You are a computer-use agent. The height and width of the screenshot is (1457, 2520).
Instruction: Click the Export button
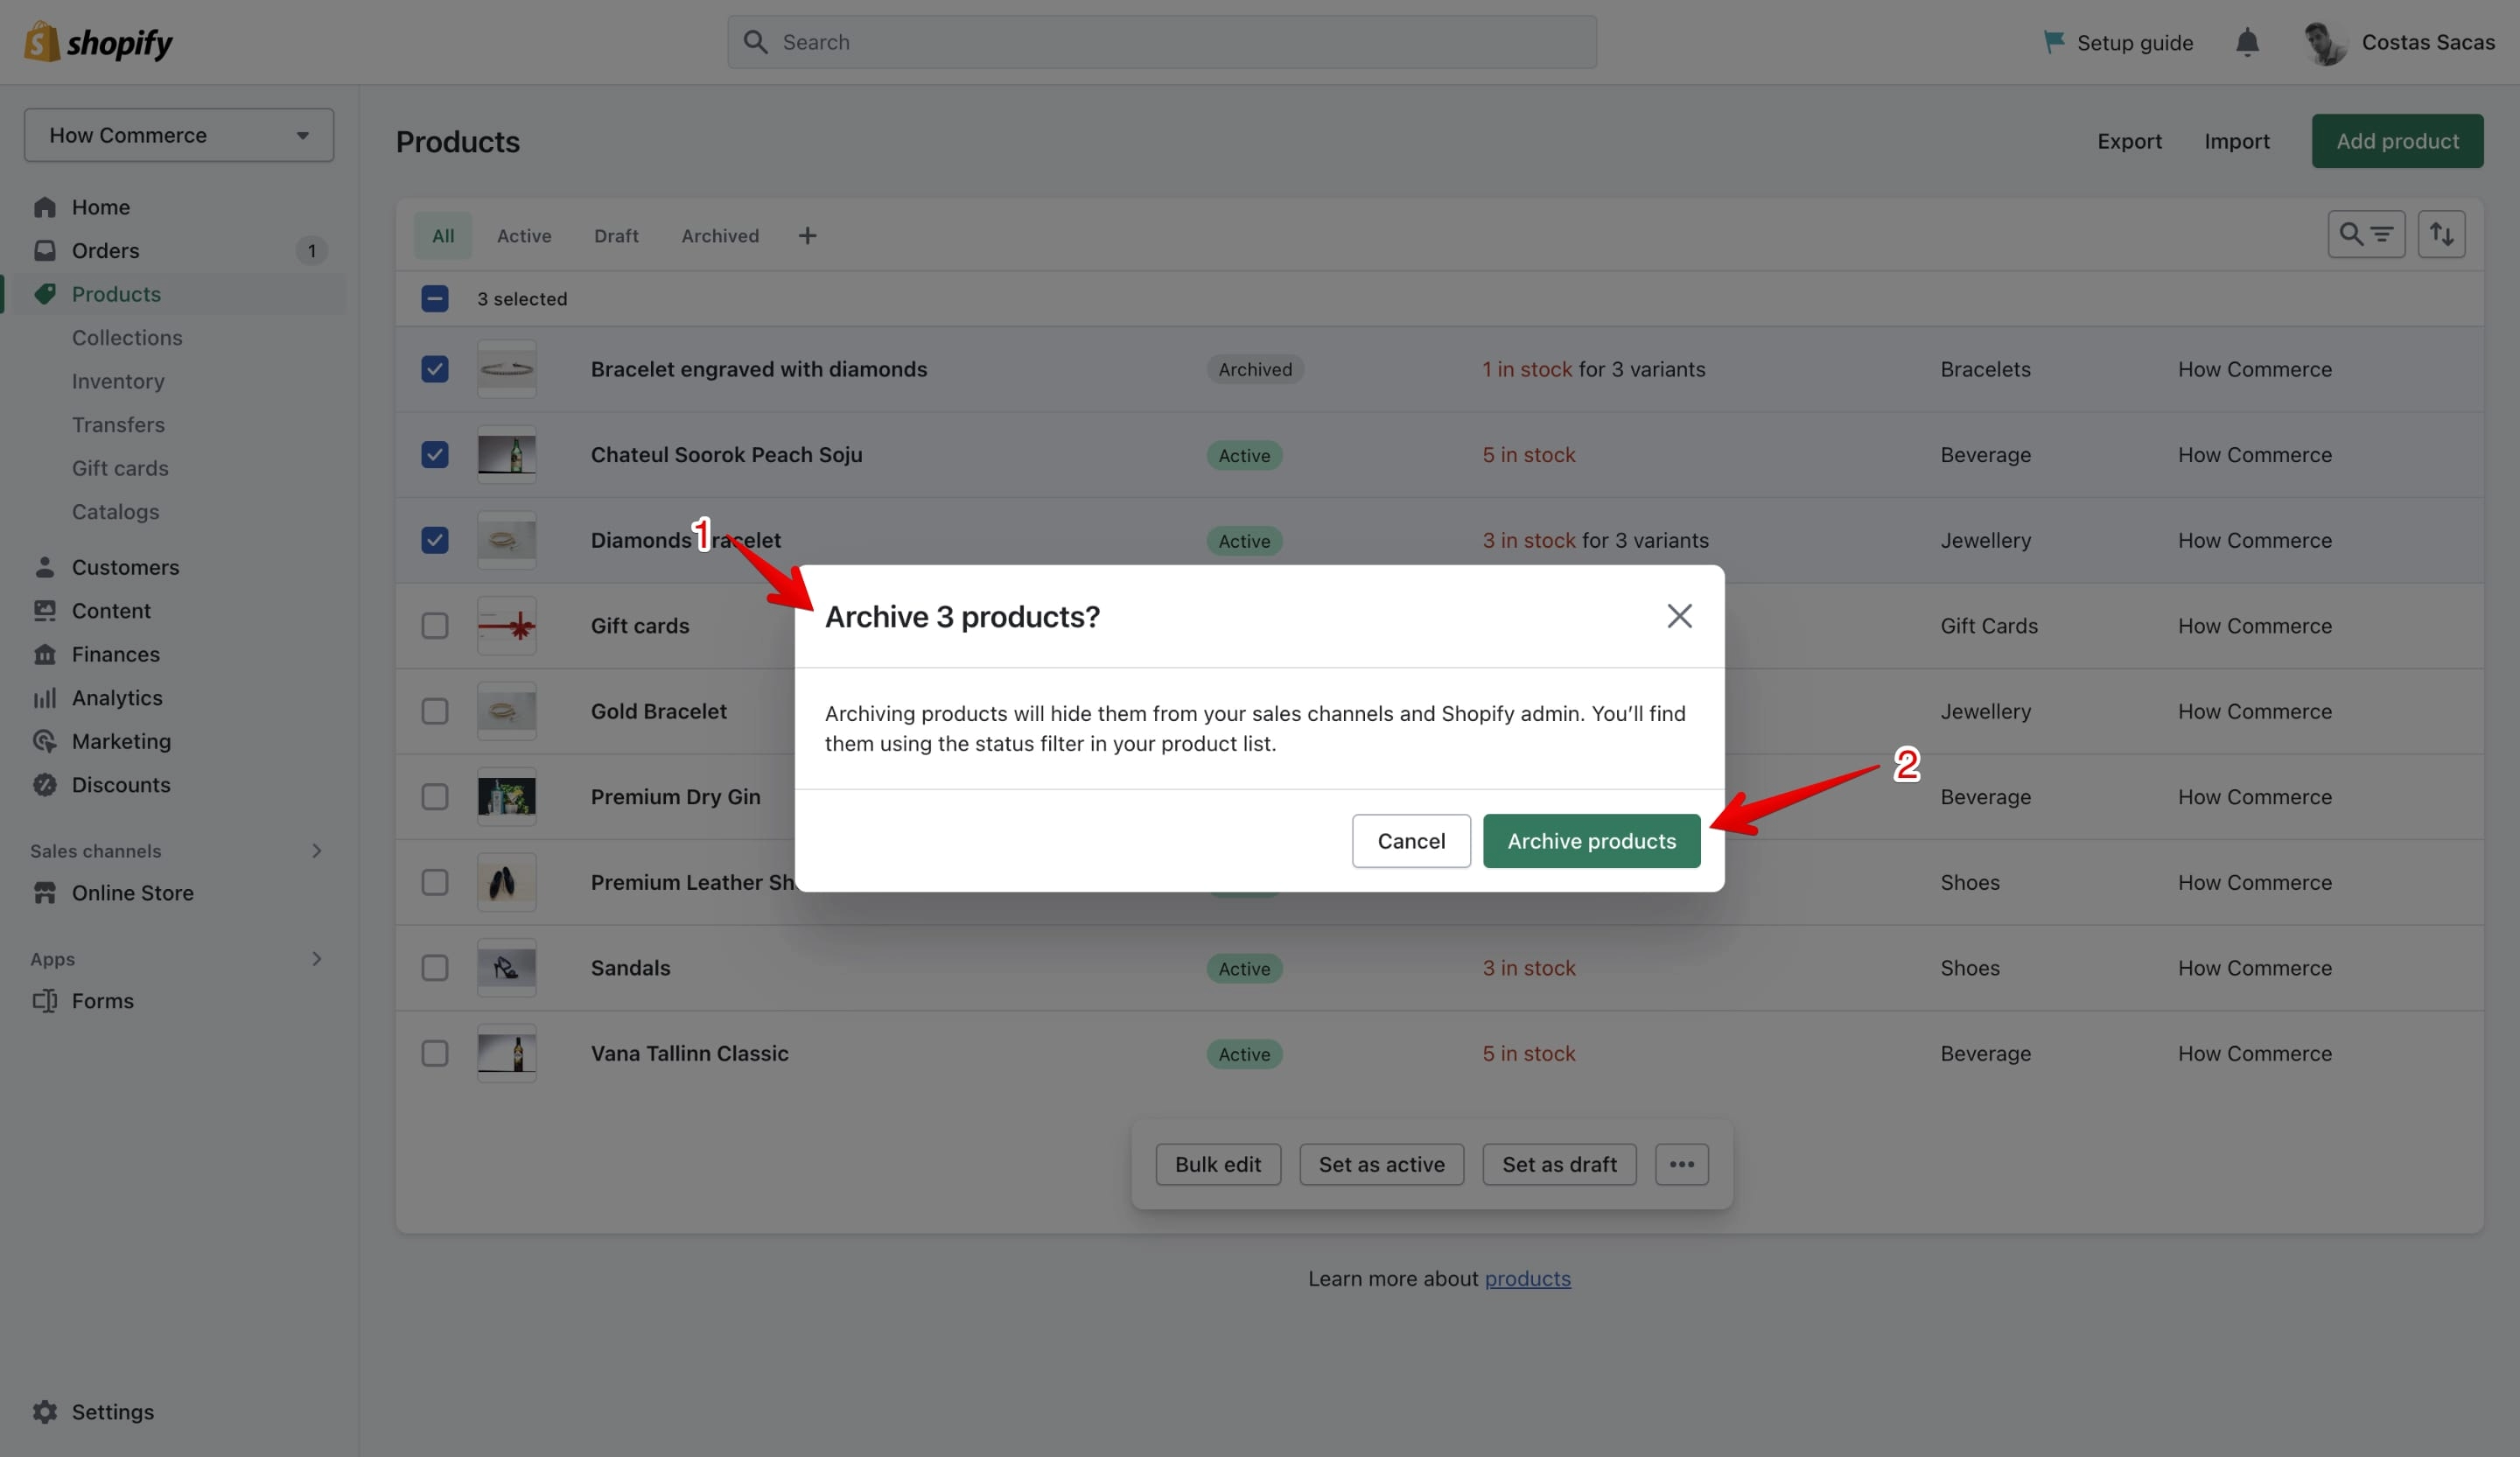(2129, 141)
